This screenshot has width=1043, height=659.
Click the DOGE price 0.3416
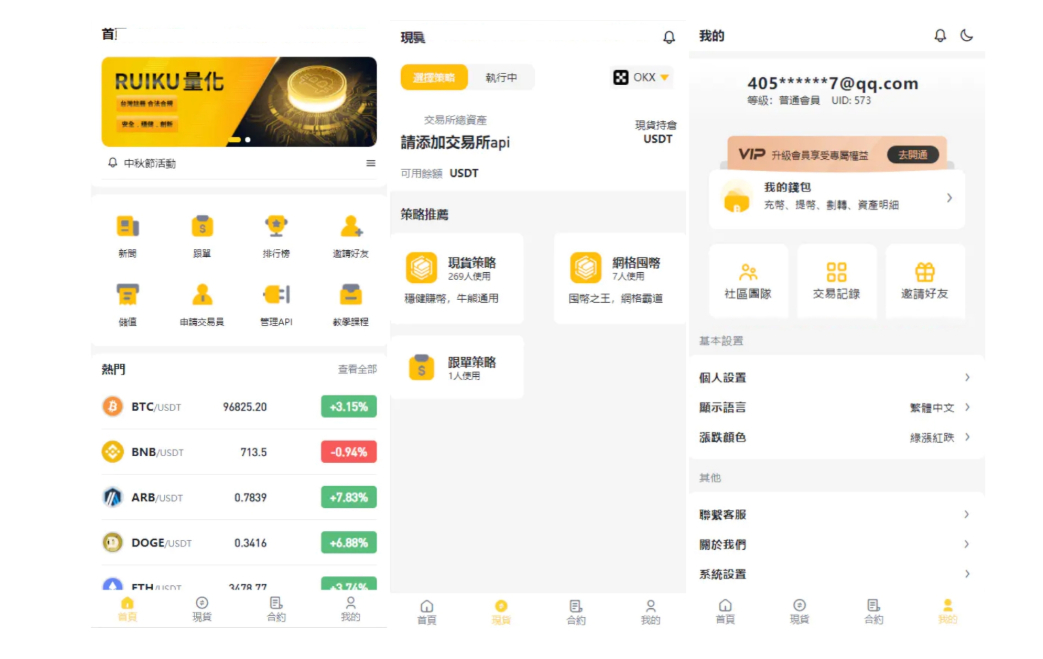click(x=250, y=543)
